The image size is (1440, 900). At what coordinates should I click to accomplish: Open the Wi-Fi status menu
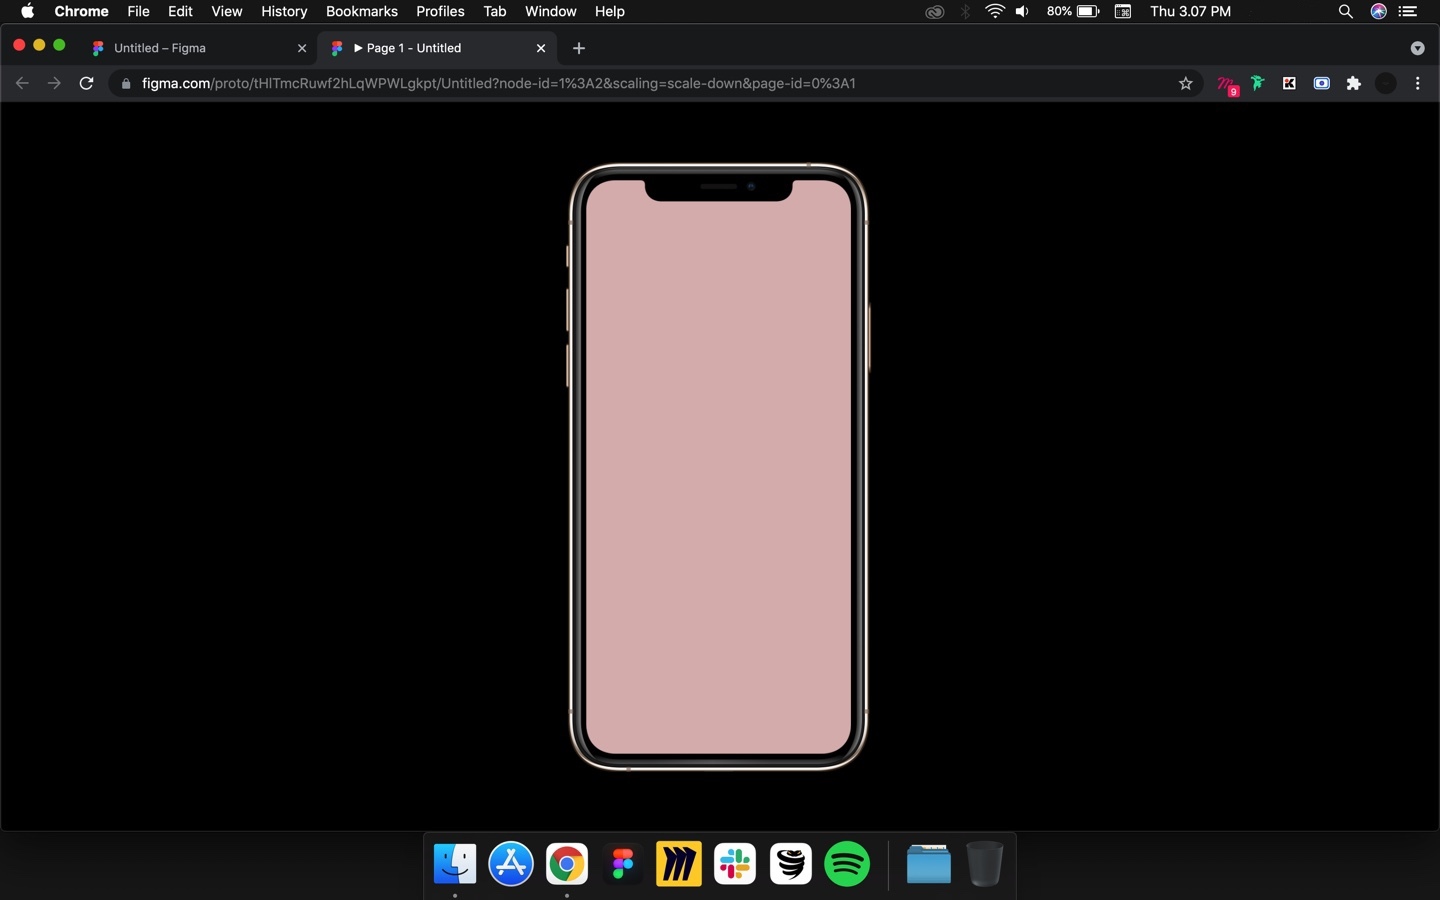pos(995,11)
